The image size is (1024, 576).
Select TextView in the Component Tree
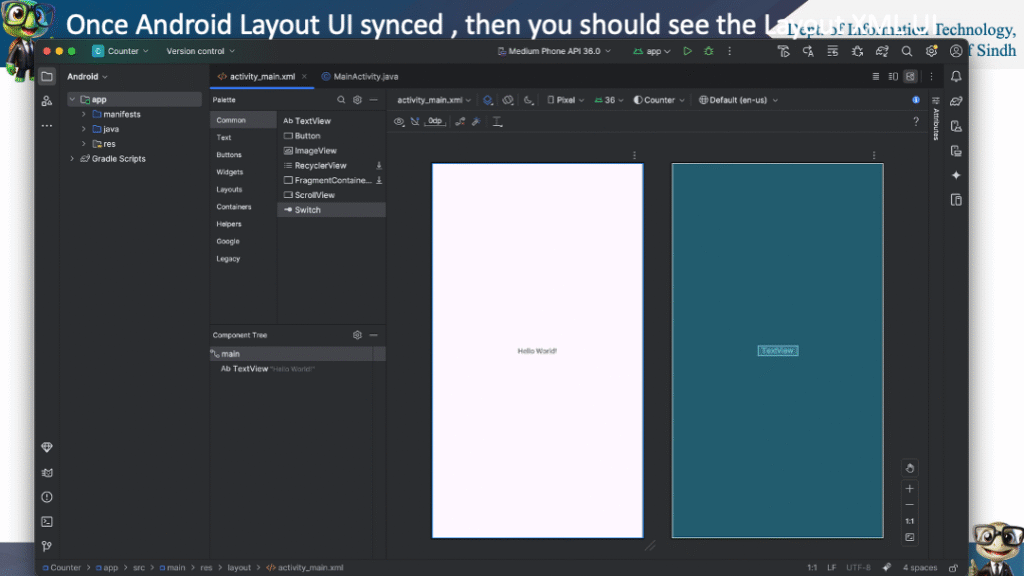pyautogui.click(x=250, y=369)
